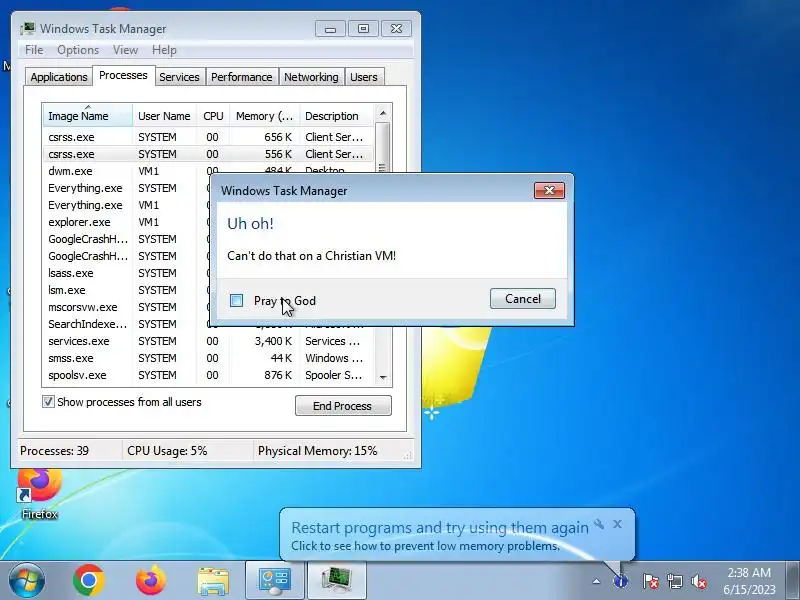Sort by Image Name column header
800x600 pixels.
coord(88,116)
